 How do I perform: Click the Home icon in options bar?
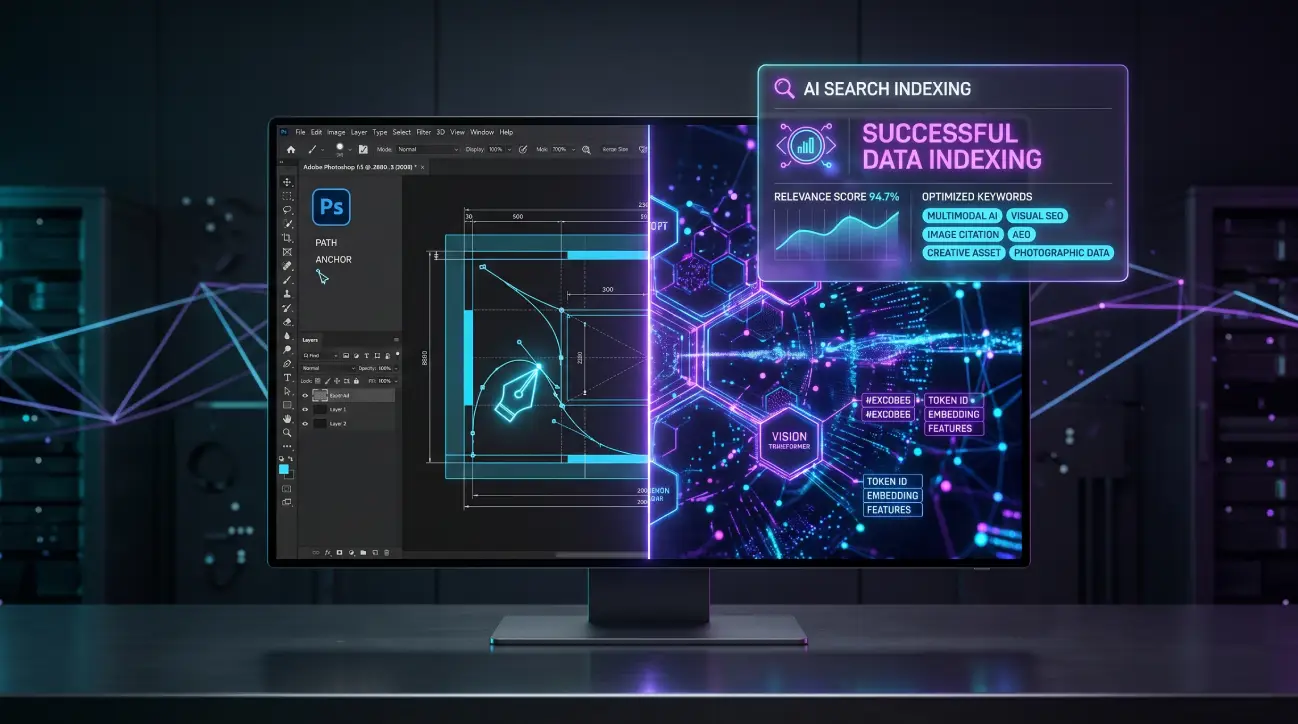291,149
